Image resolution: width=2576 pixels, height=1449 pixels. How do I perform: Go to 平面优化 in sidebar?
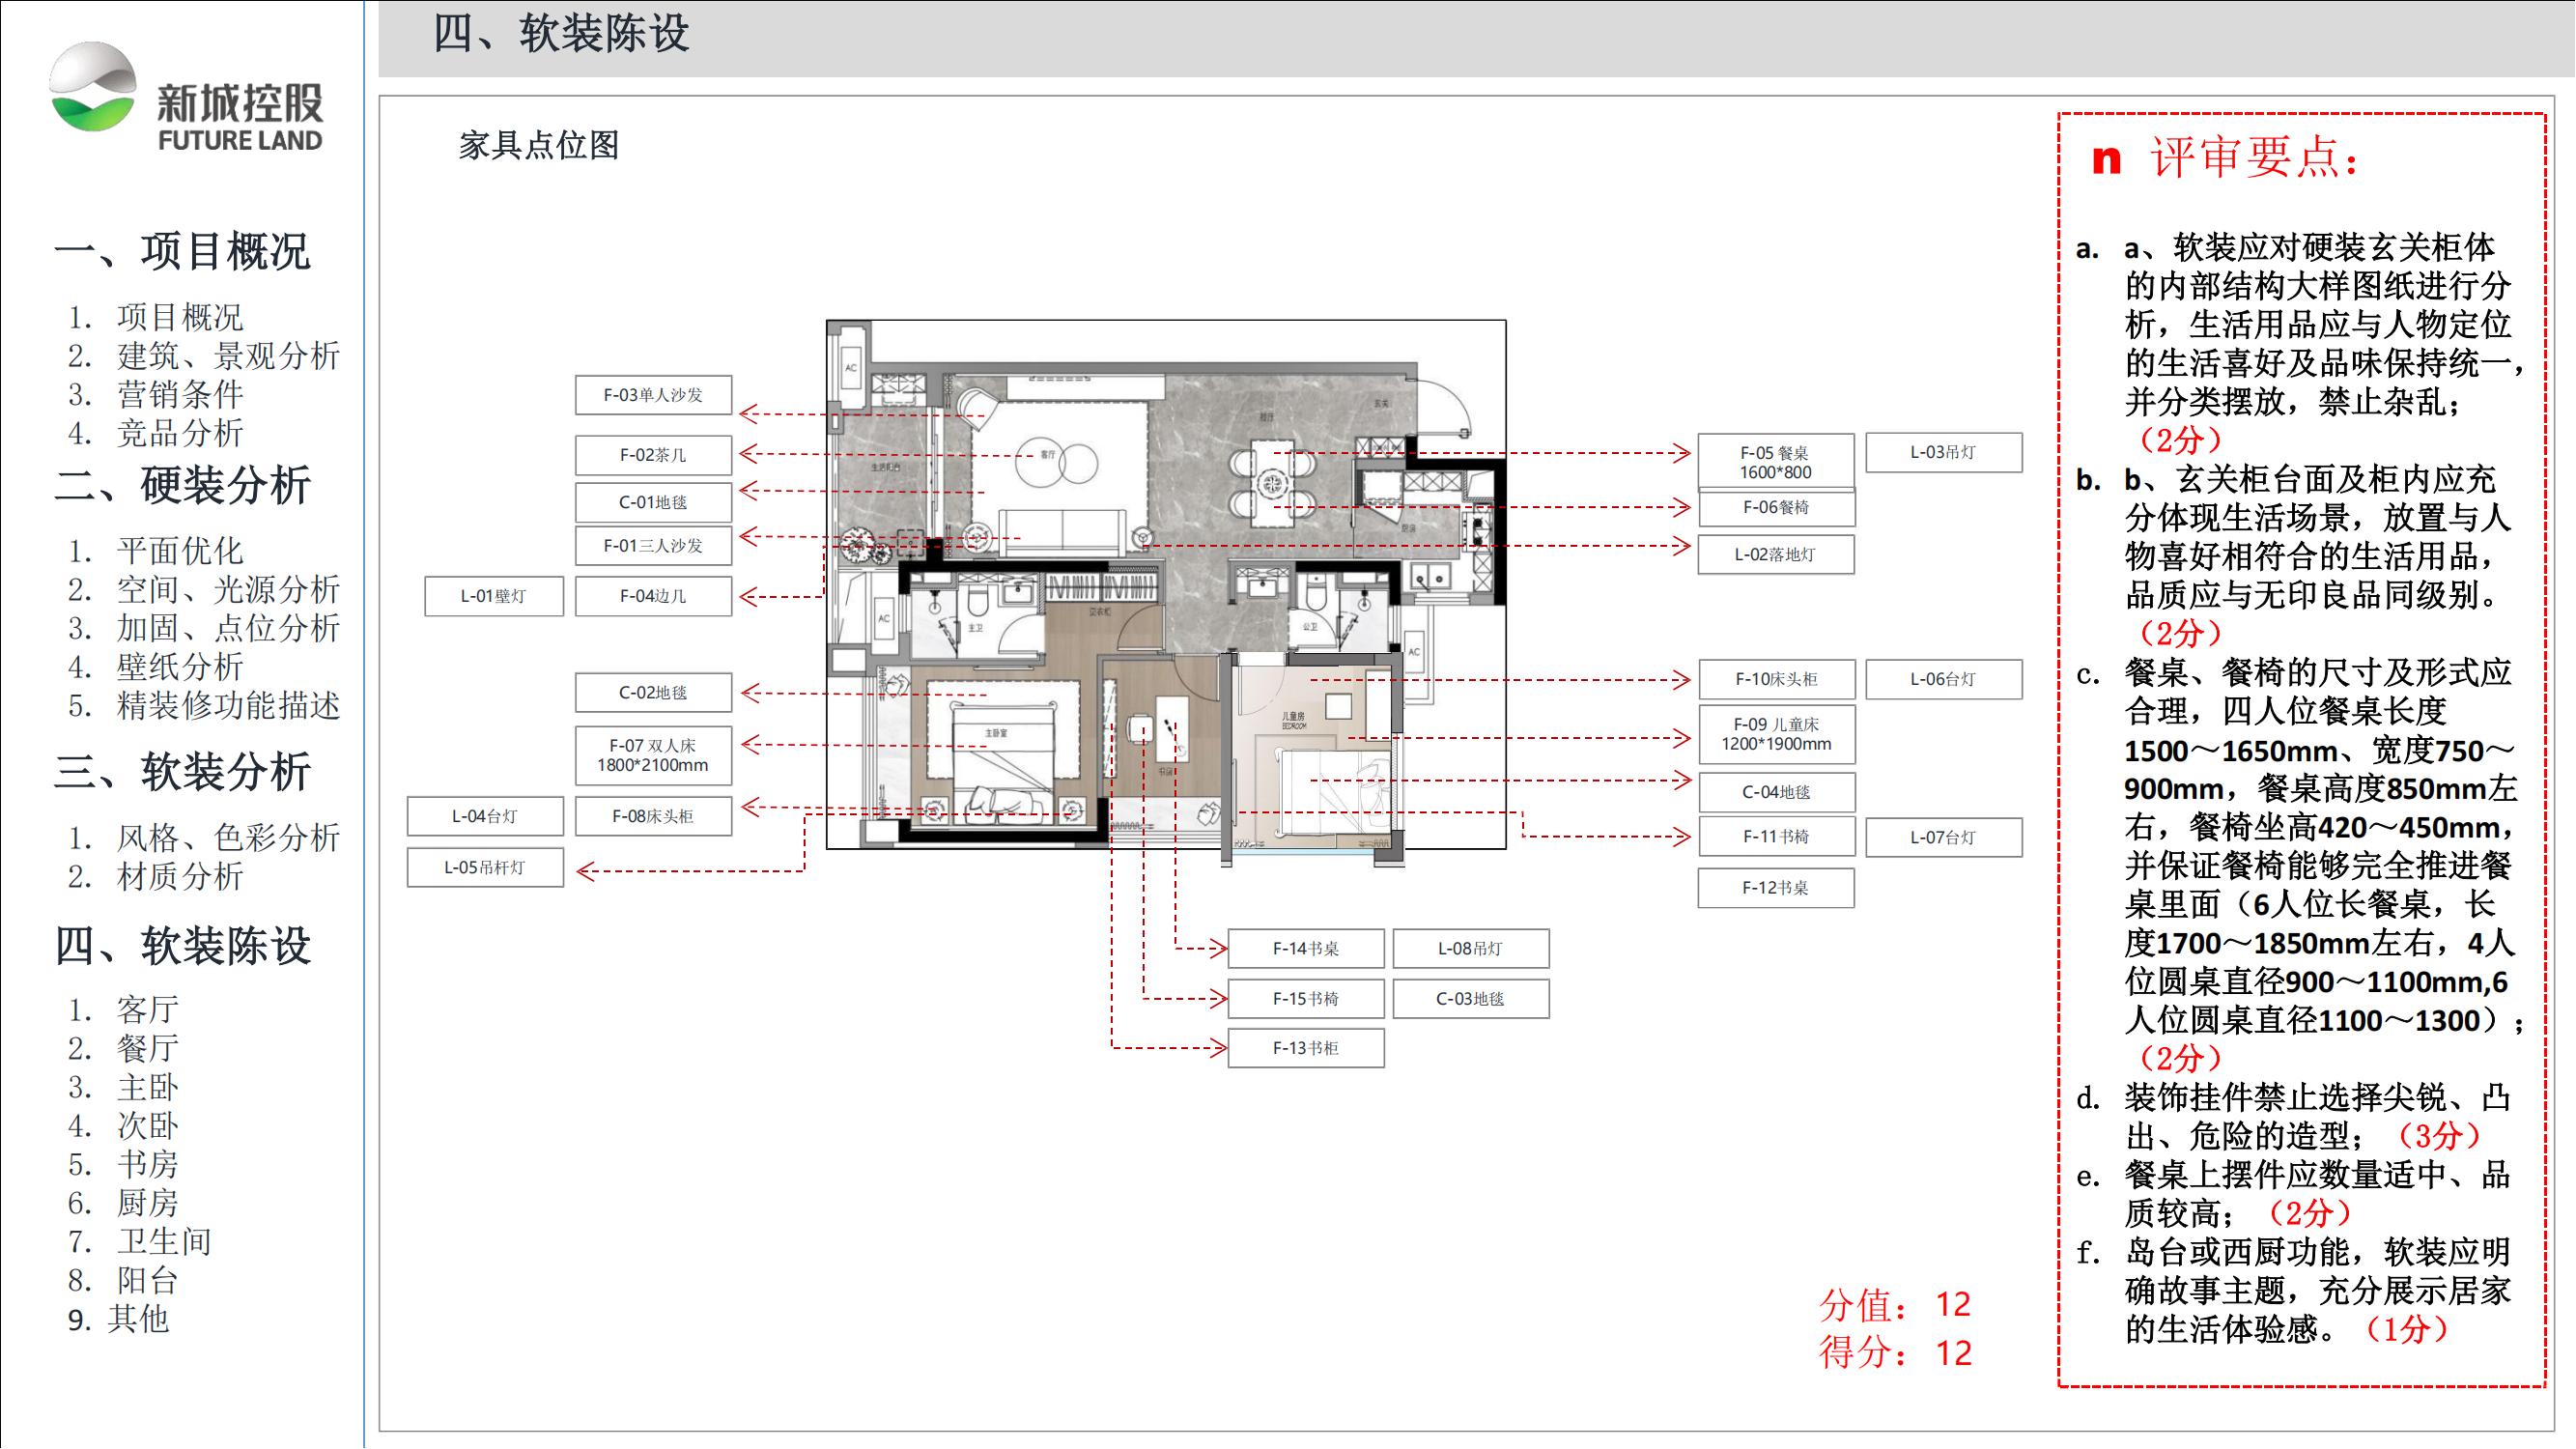(x=180, y=551)
